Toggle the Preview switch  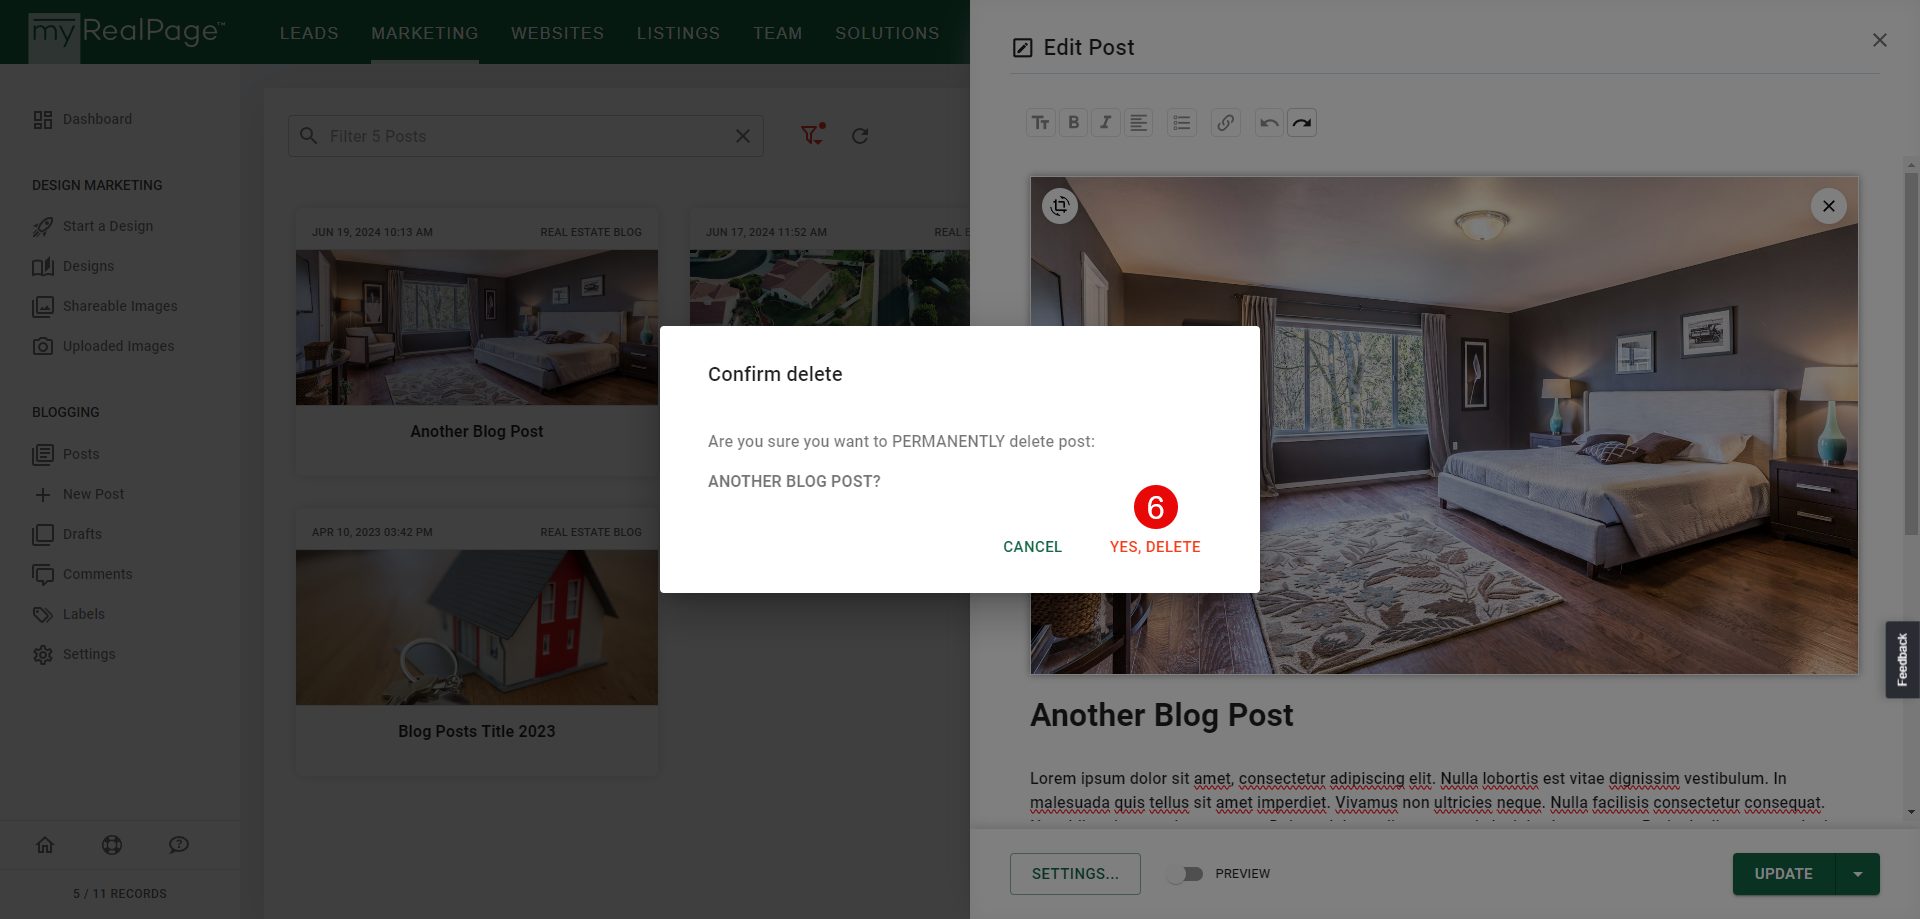[1186, 874]
